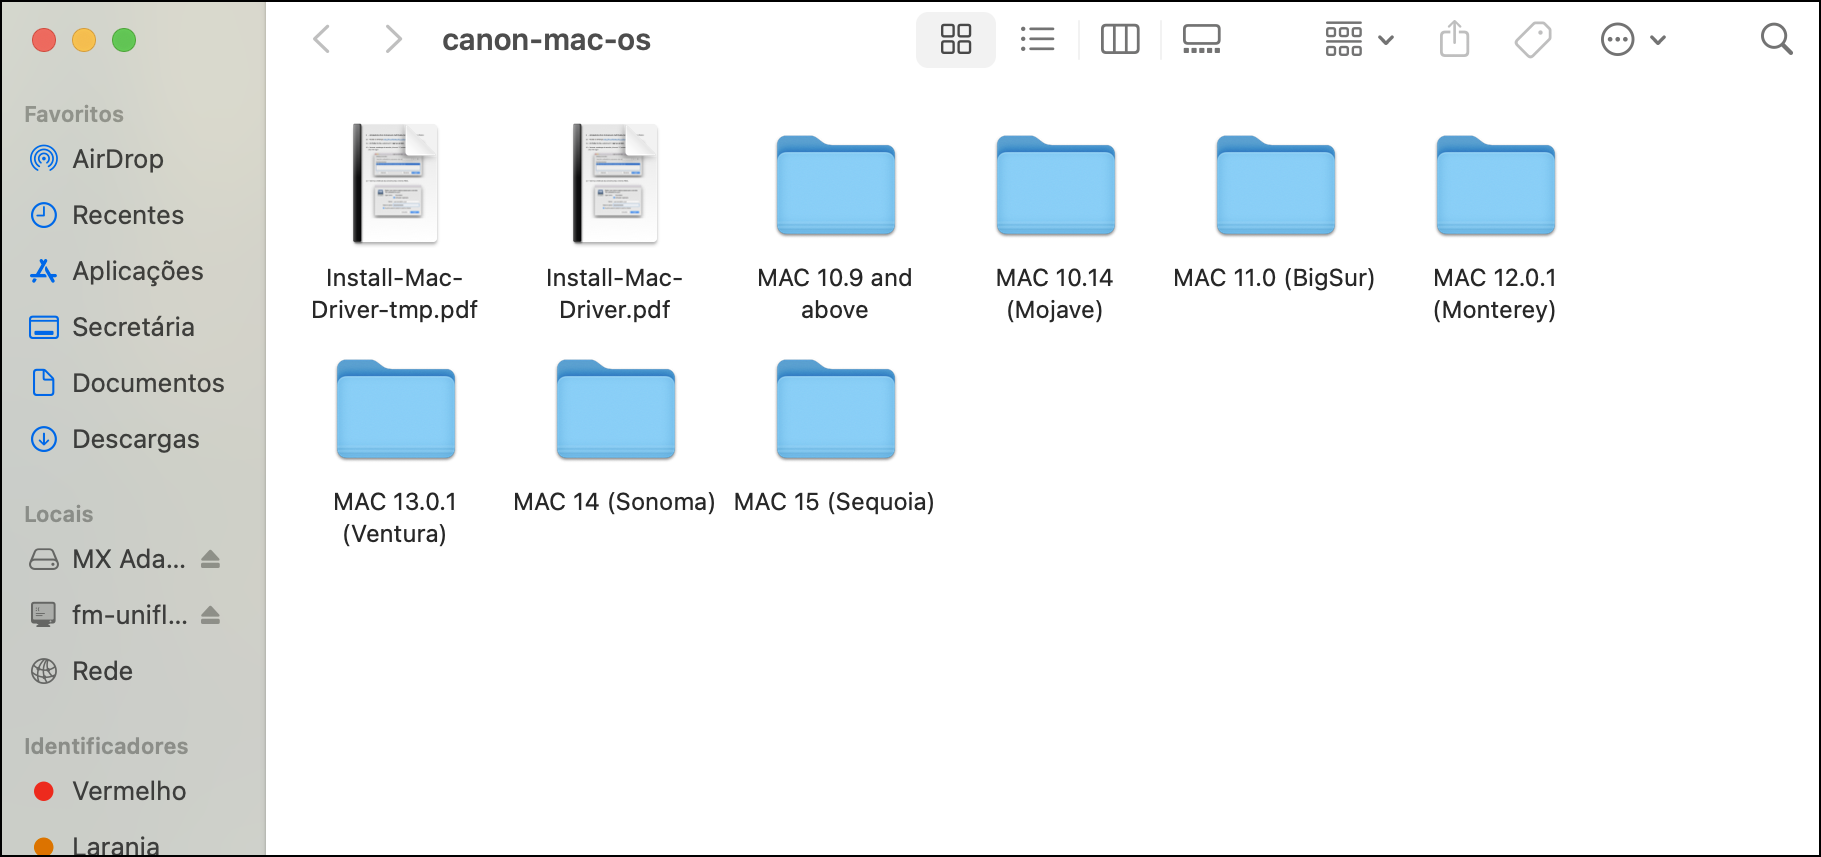Select Install-Mac-Driver-tmp.pdf file
This screenshot has width=1821, height=857.
(395, 222)
